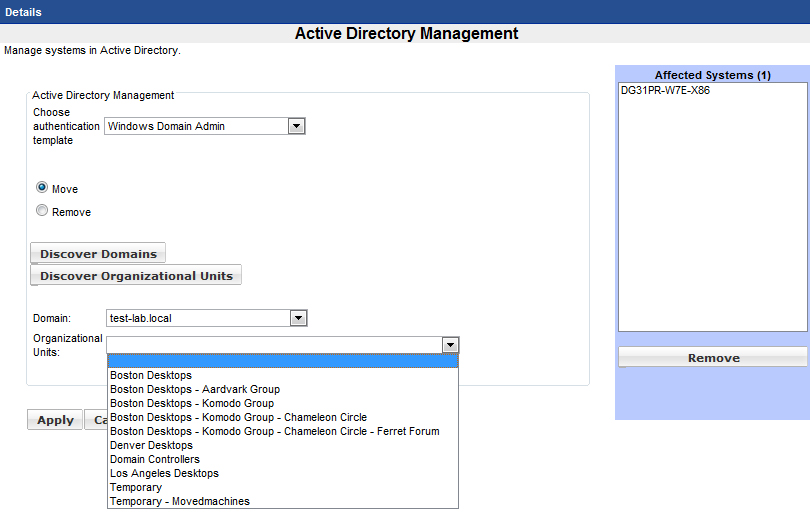Choose Boston Desktops organizational unit
810x520 pixels.
click(x=151, y=375)
